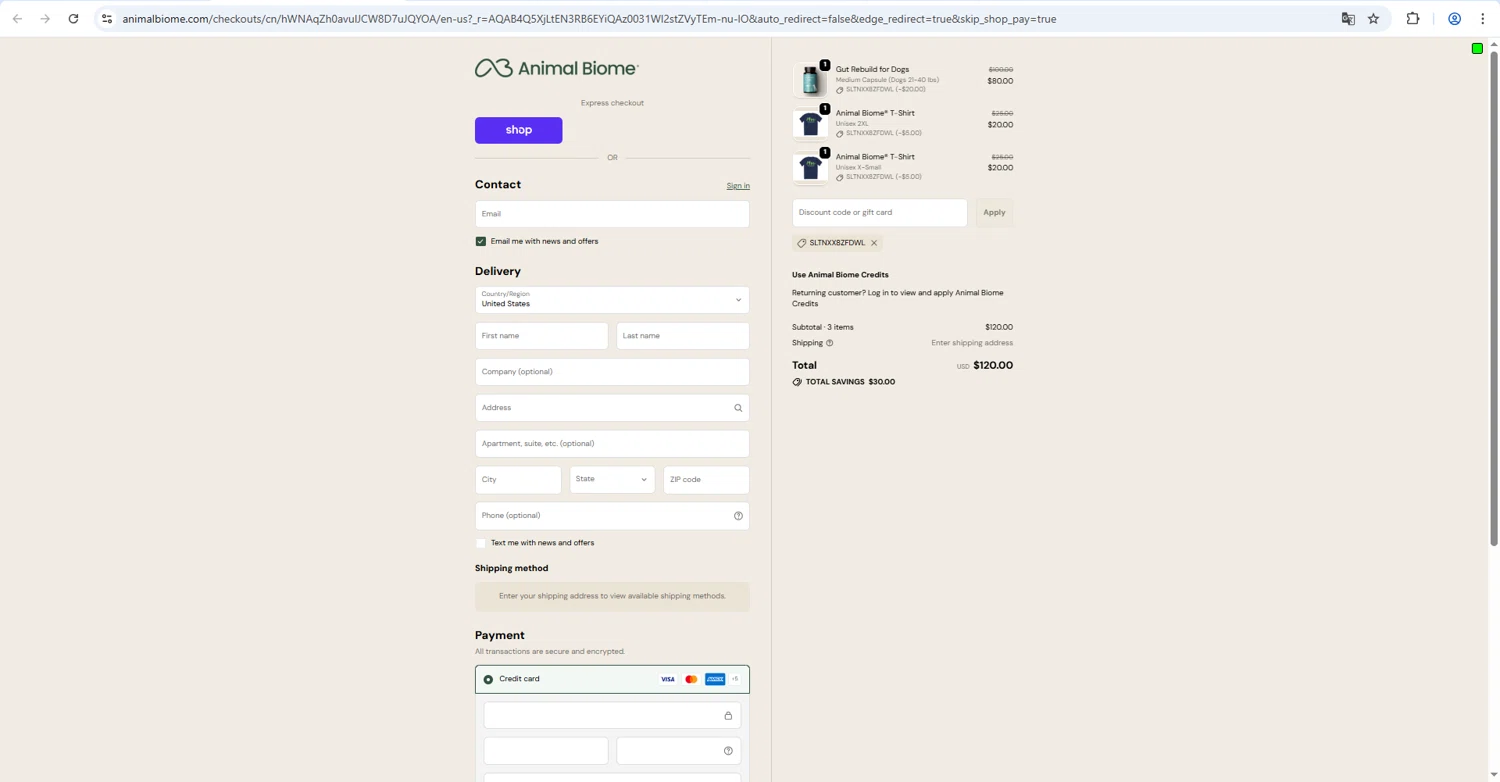The height and width of the screenshot is (782, 1500).
Task: Click the Animal Biome logo
Action: click(x=556, y=68)
